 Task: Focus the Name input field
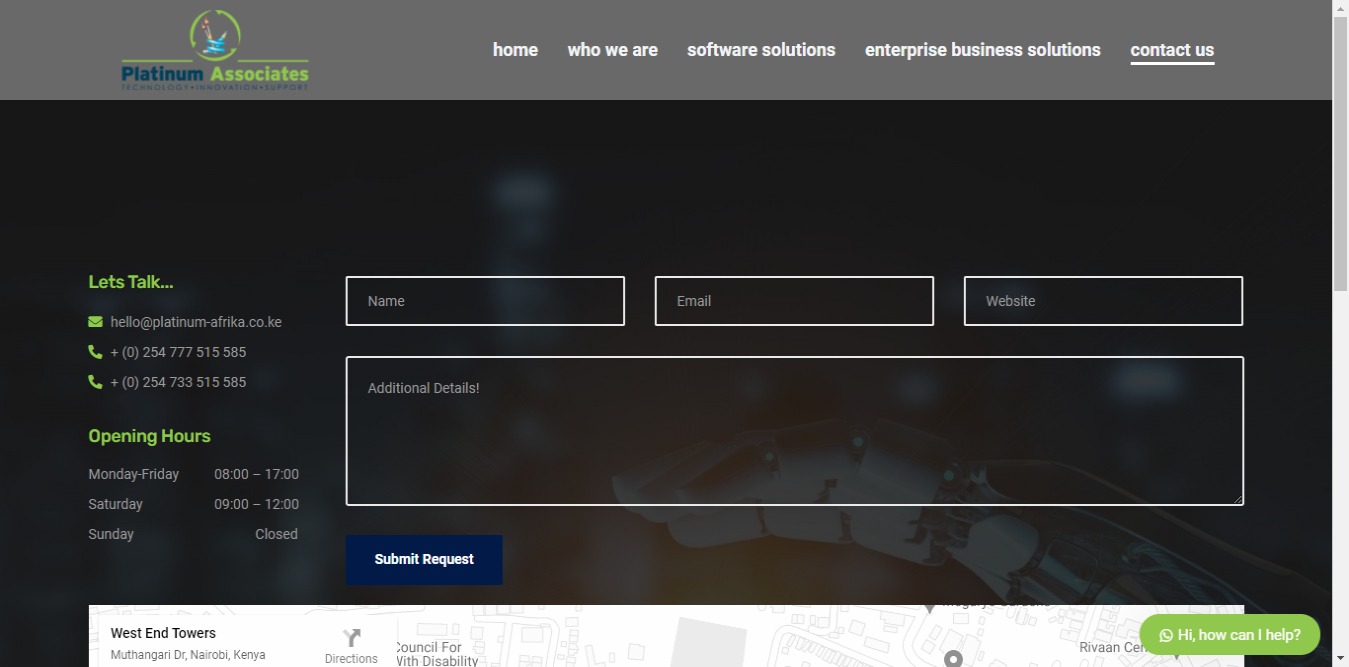485,301
